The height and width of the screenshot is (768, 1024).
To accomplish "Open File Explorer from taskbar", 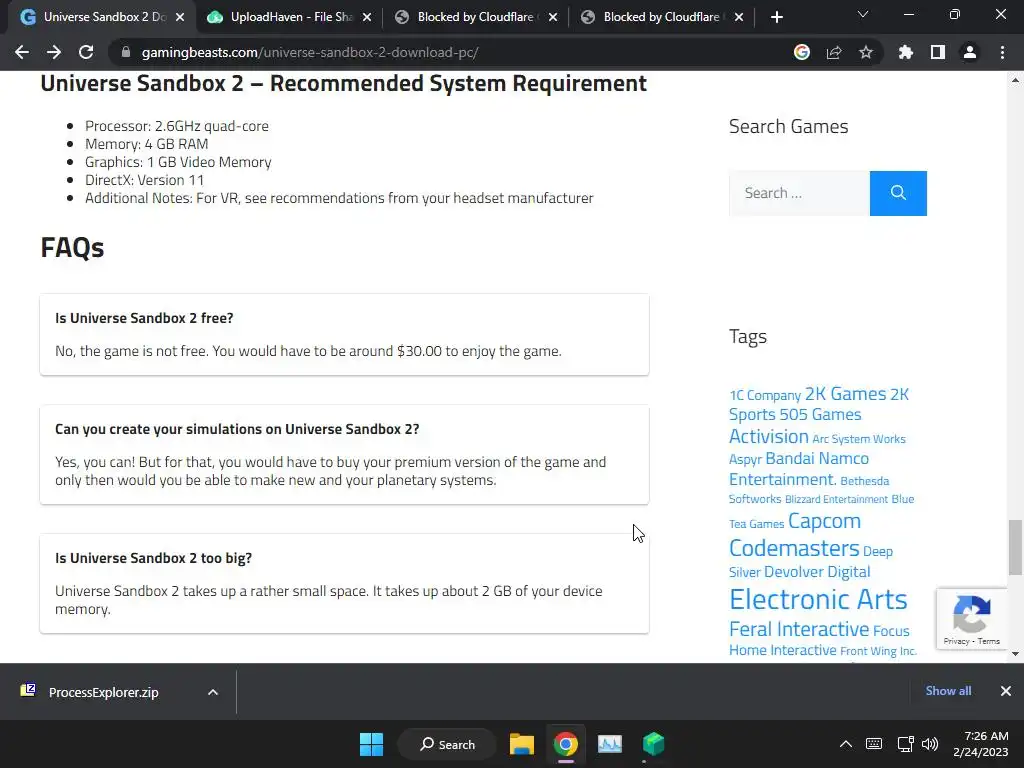I will [522, 744].
